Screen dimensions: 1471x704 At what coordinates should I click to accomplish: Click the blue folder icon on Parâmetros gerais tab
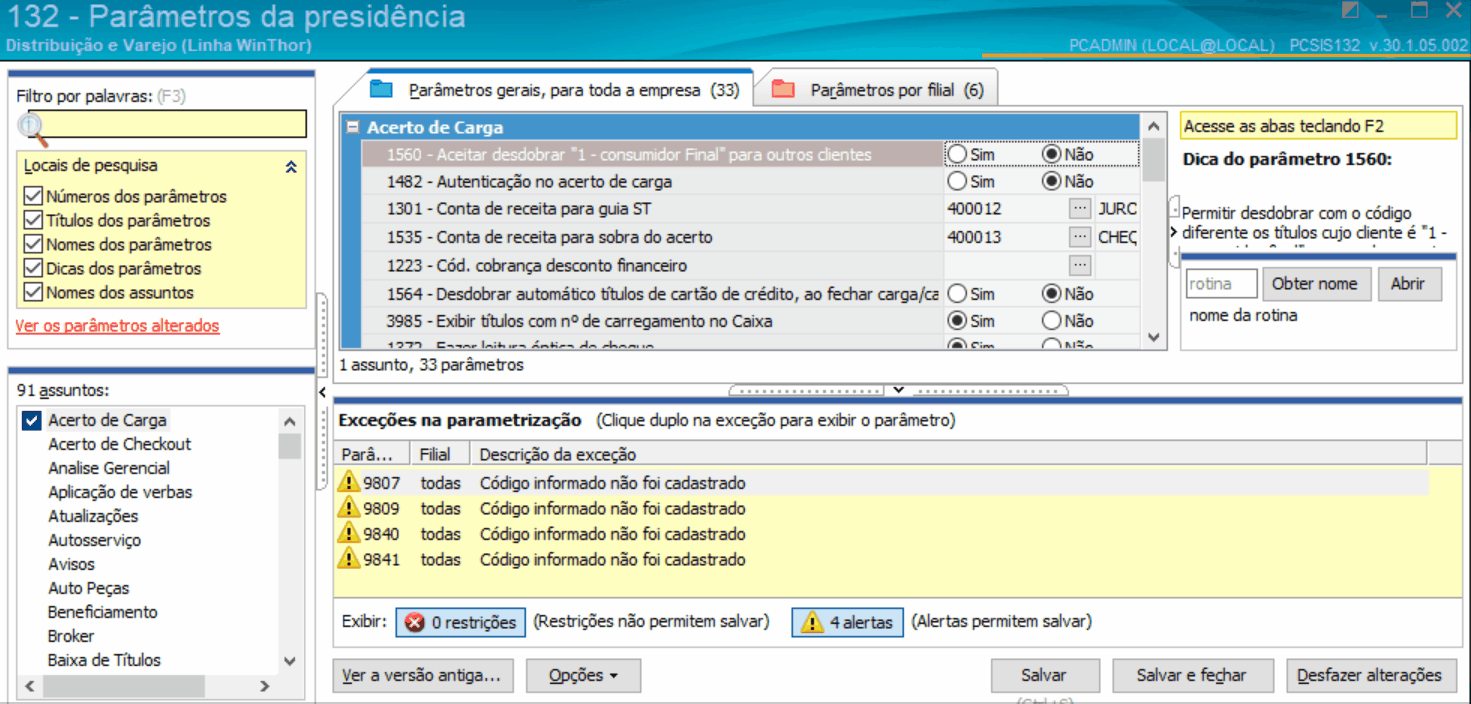381,89
